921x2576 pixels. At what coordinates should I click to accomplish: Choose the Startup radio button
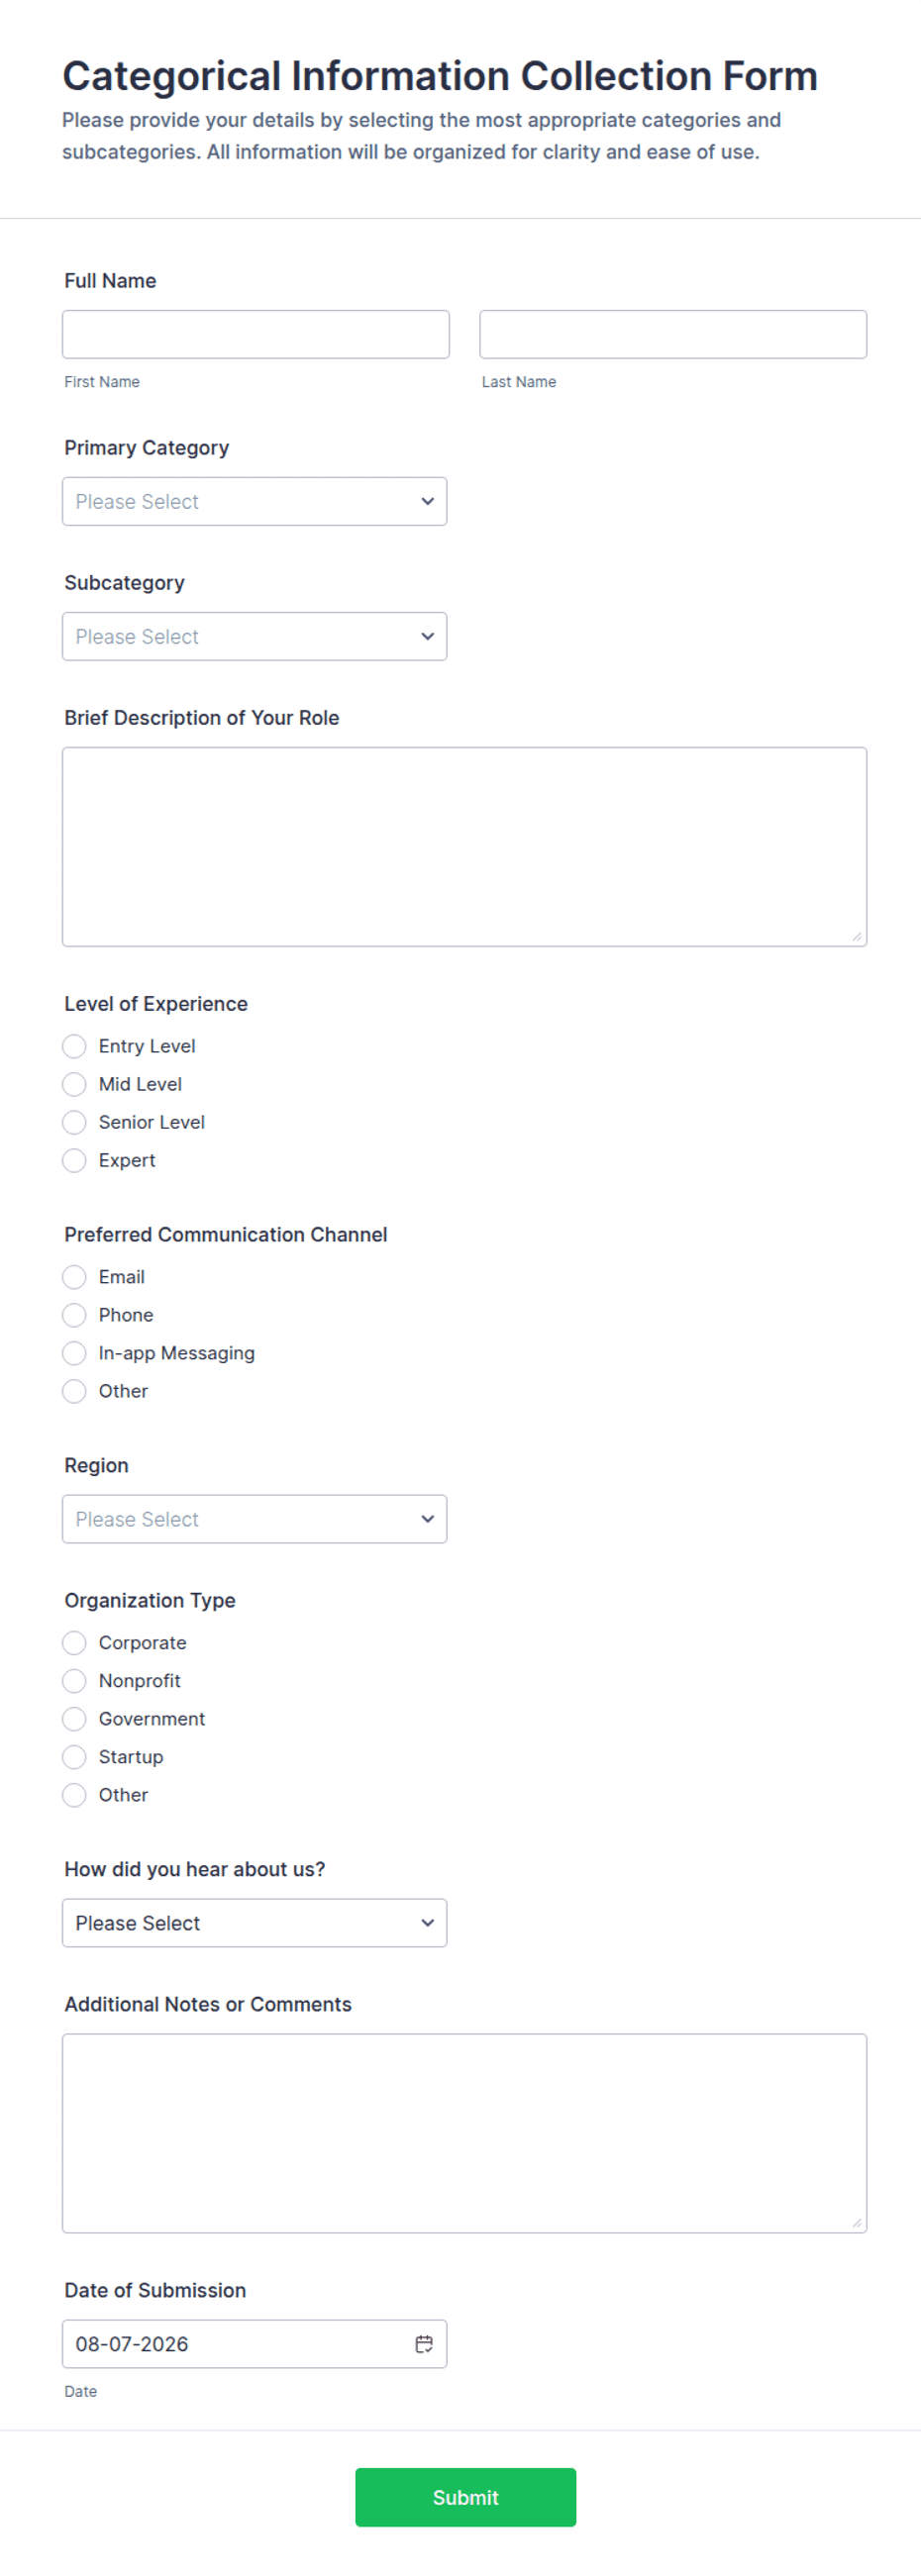(74, 1757)
